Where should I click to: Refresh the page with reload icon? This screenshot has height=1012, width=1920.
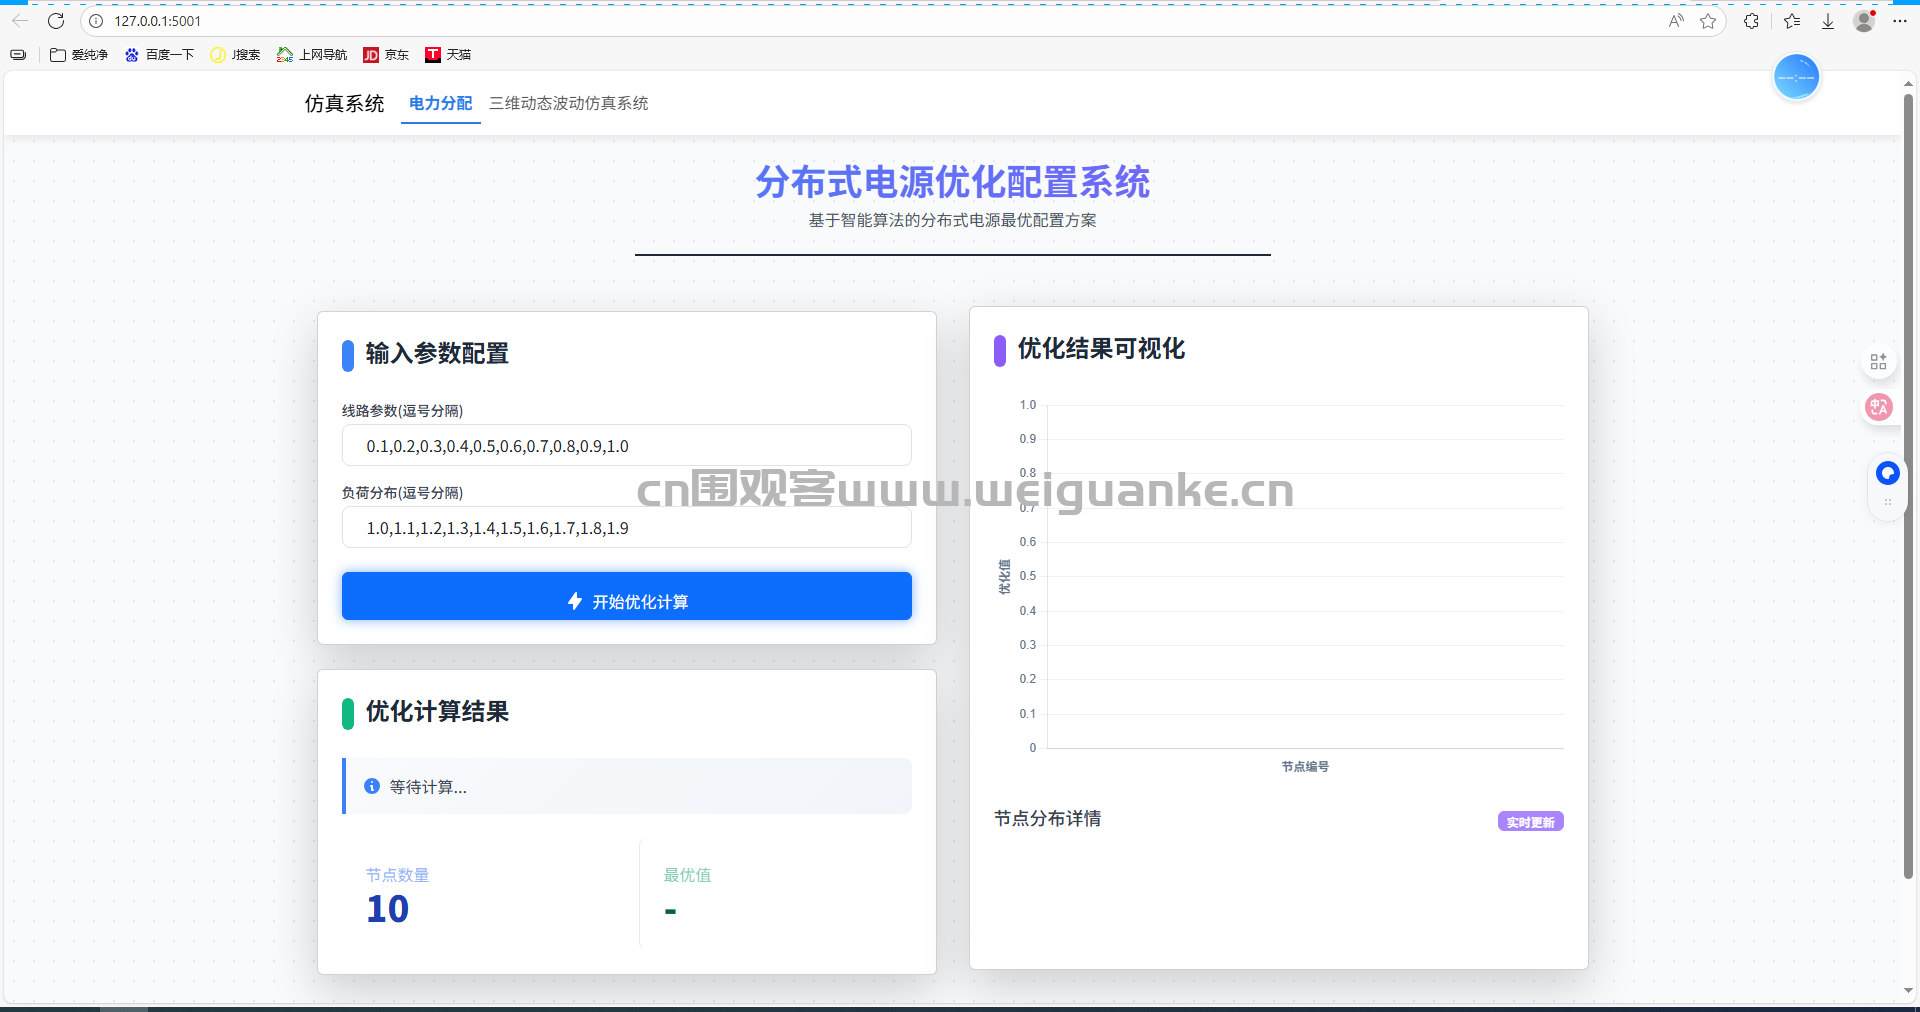[x=56, y=21]
